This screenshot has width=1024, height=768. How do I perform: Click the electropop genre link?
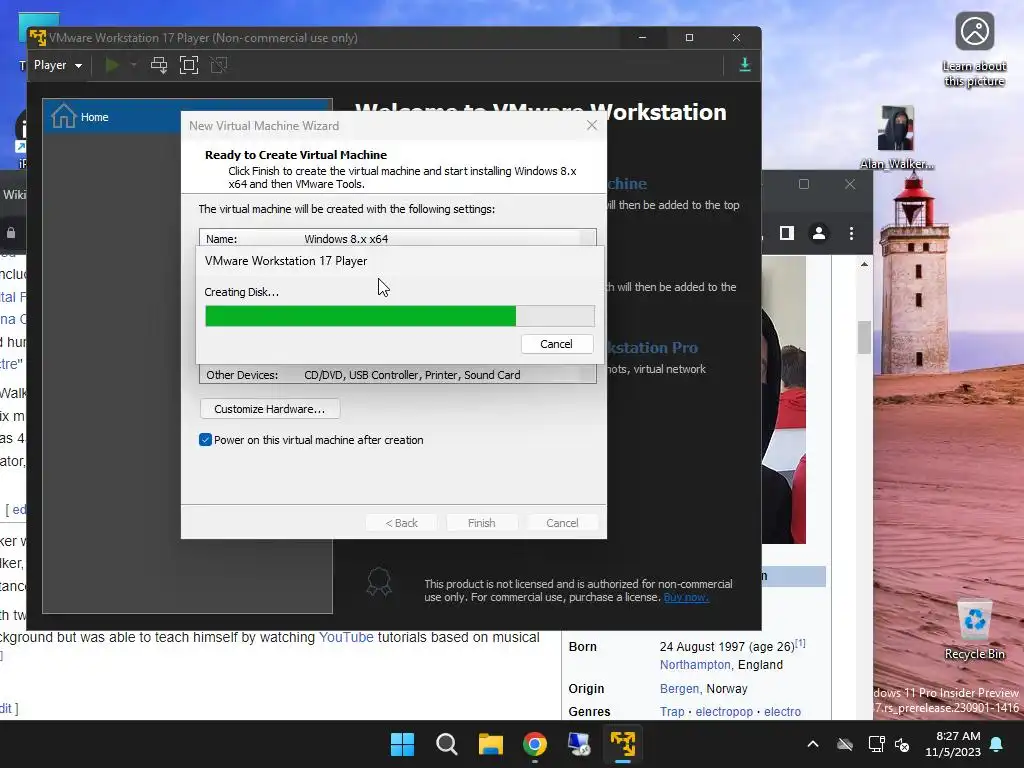point(724,712)
